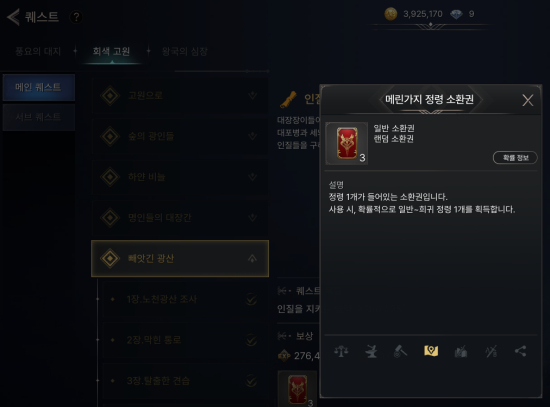
Task: Click the crossed-out A/B icon
Action: pos(491,351)
